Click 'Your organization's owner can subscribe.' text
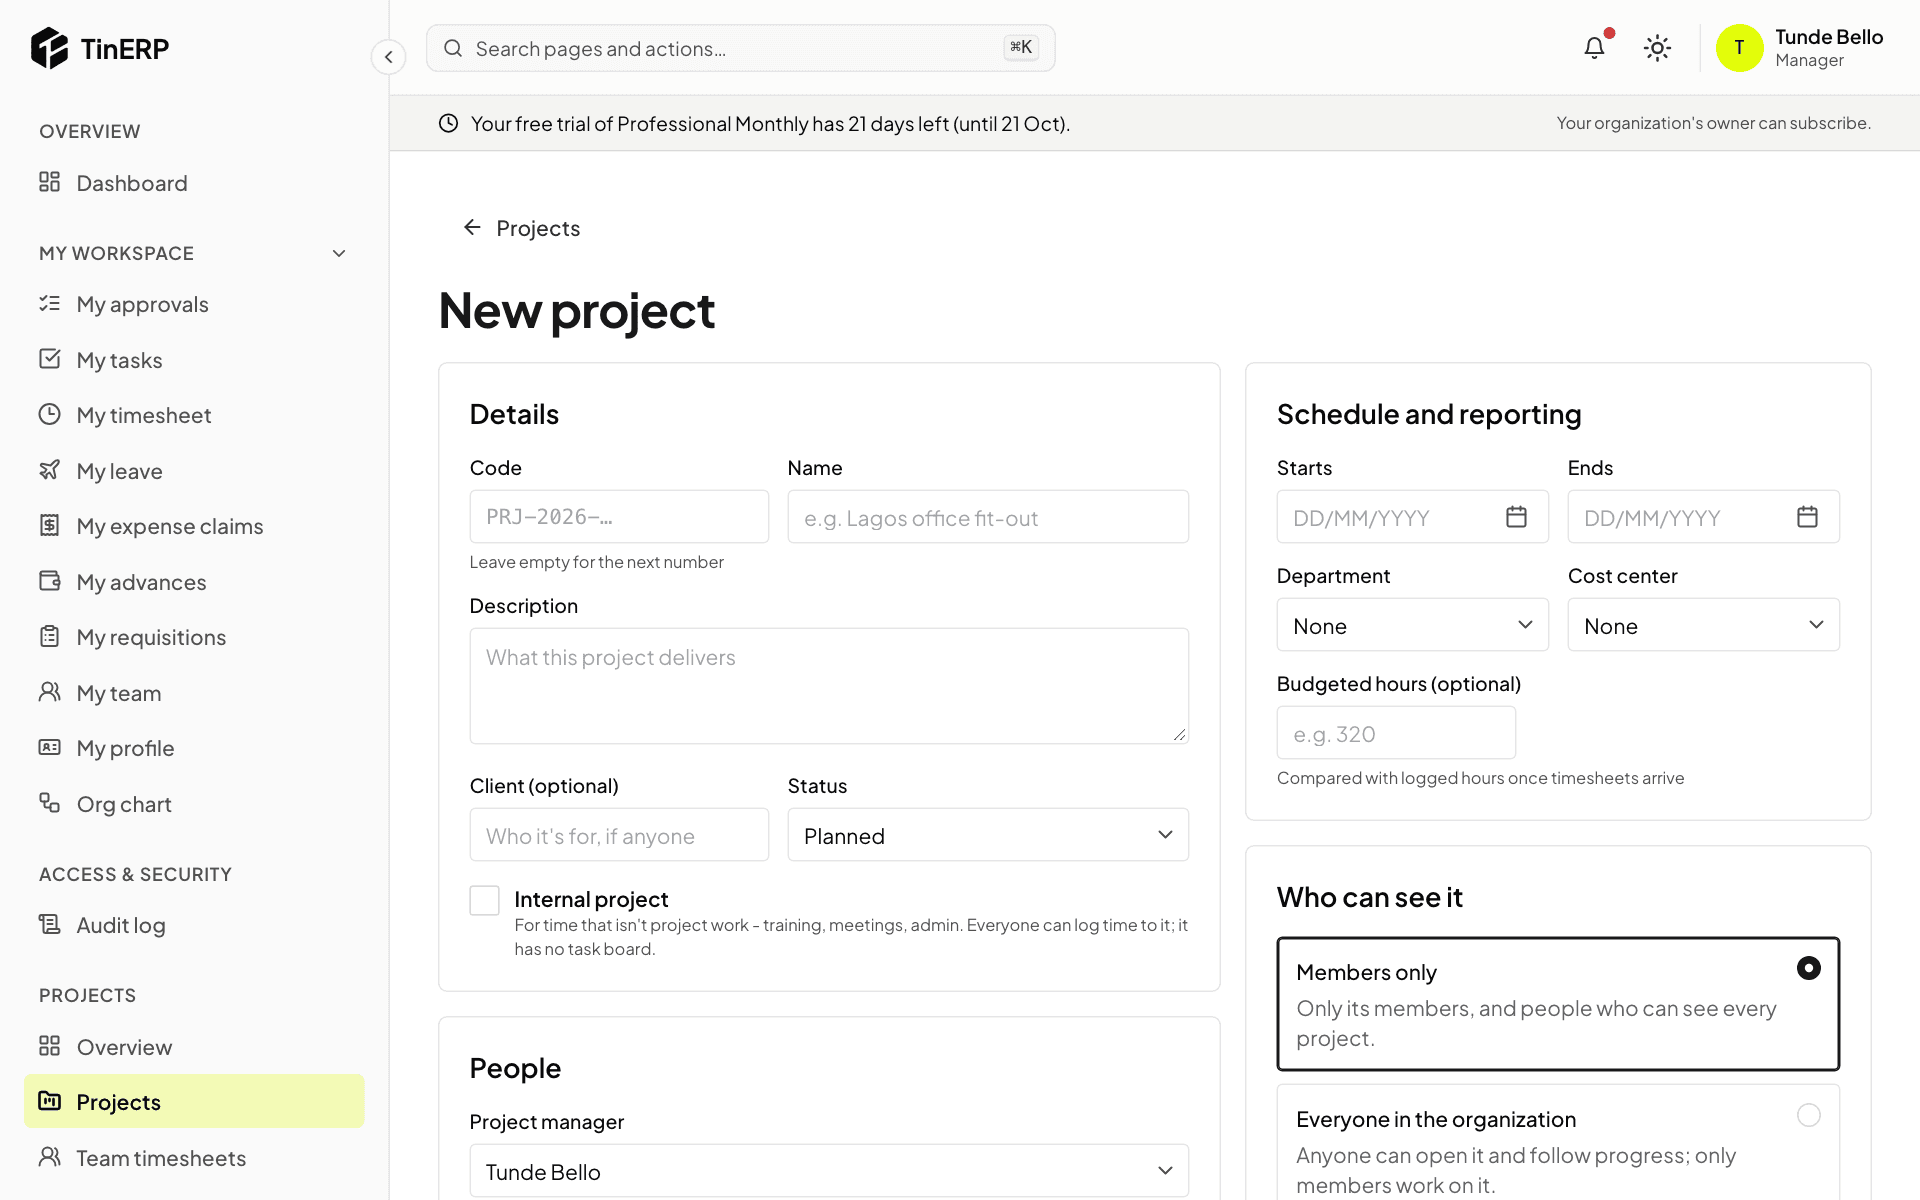The width and height of the screenshot is (1920, 1200). click(x=1713, y=123)
